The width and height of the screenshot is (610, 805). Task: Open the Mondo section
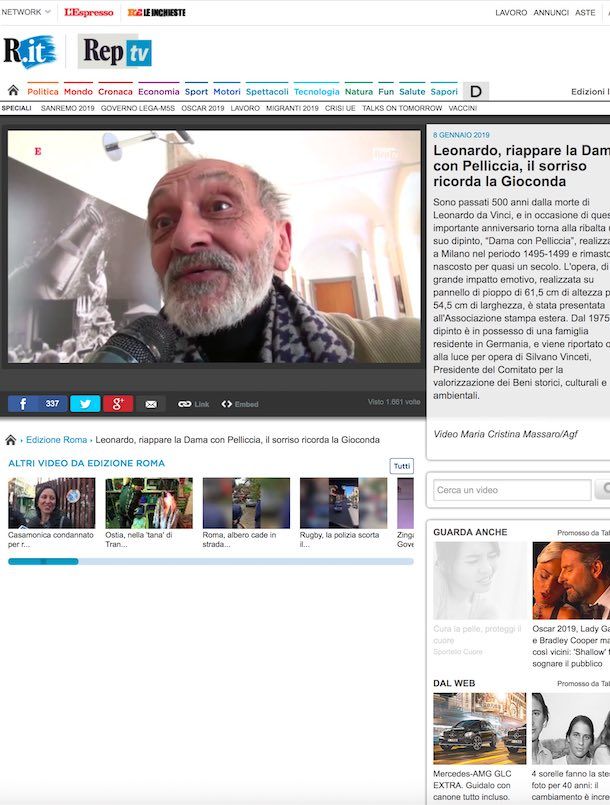click(78, 91)
